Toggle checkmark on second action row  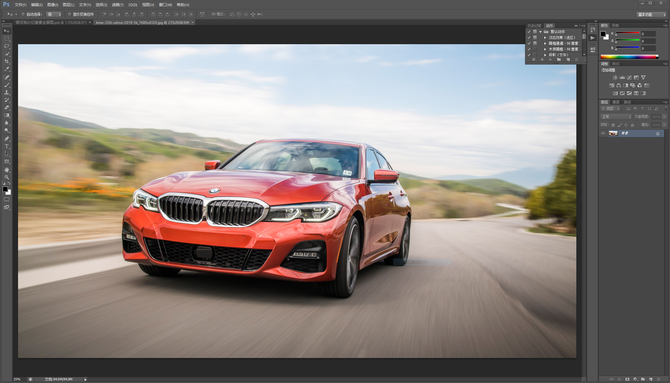529,38
